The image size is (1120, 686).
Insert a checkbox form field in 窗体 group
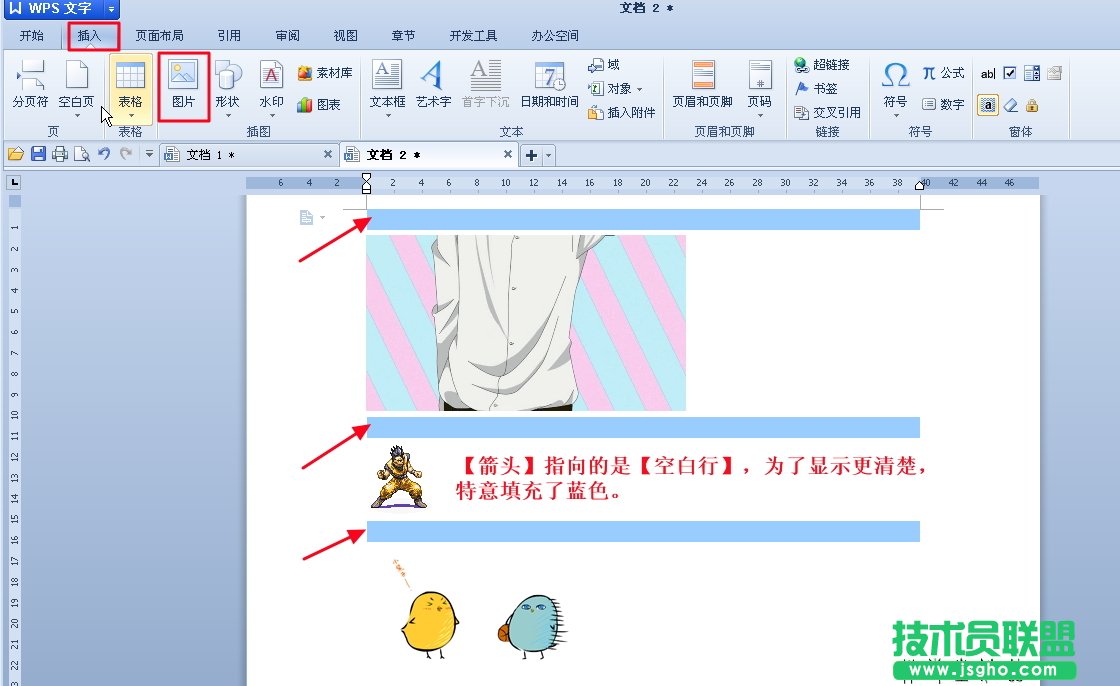1010,72
